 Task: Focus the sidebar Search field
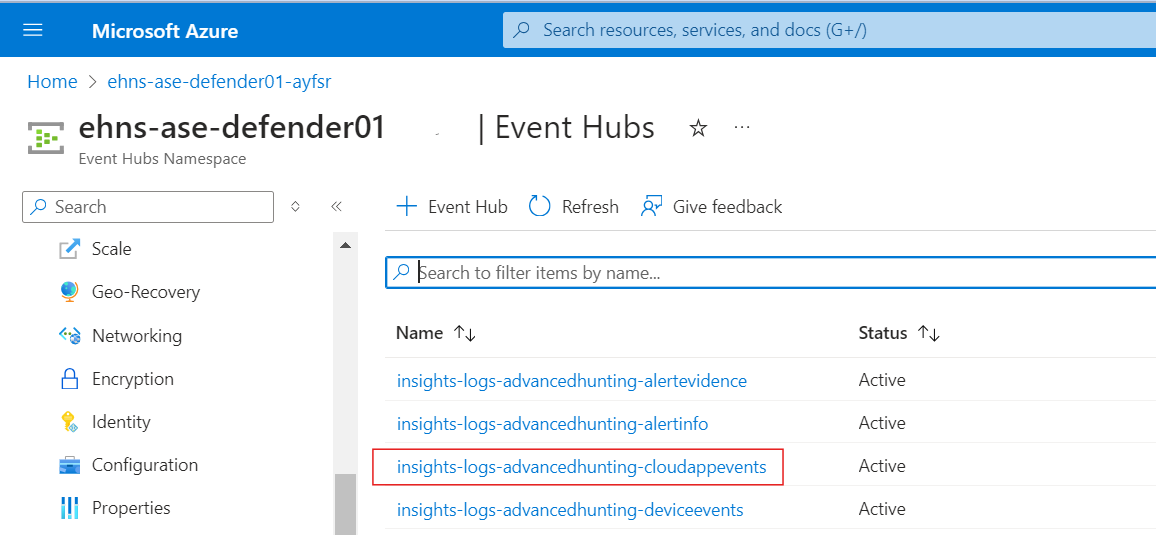(148, 207)
